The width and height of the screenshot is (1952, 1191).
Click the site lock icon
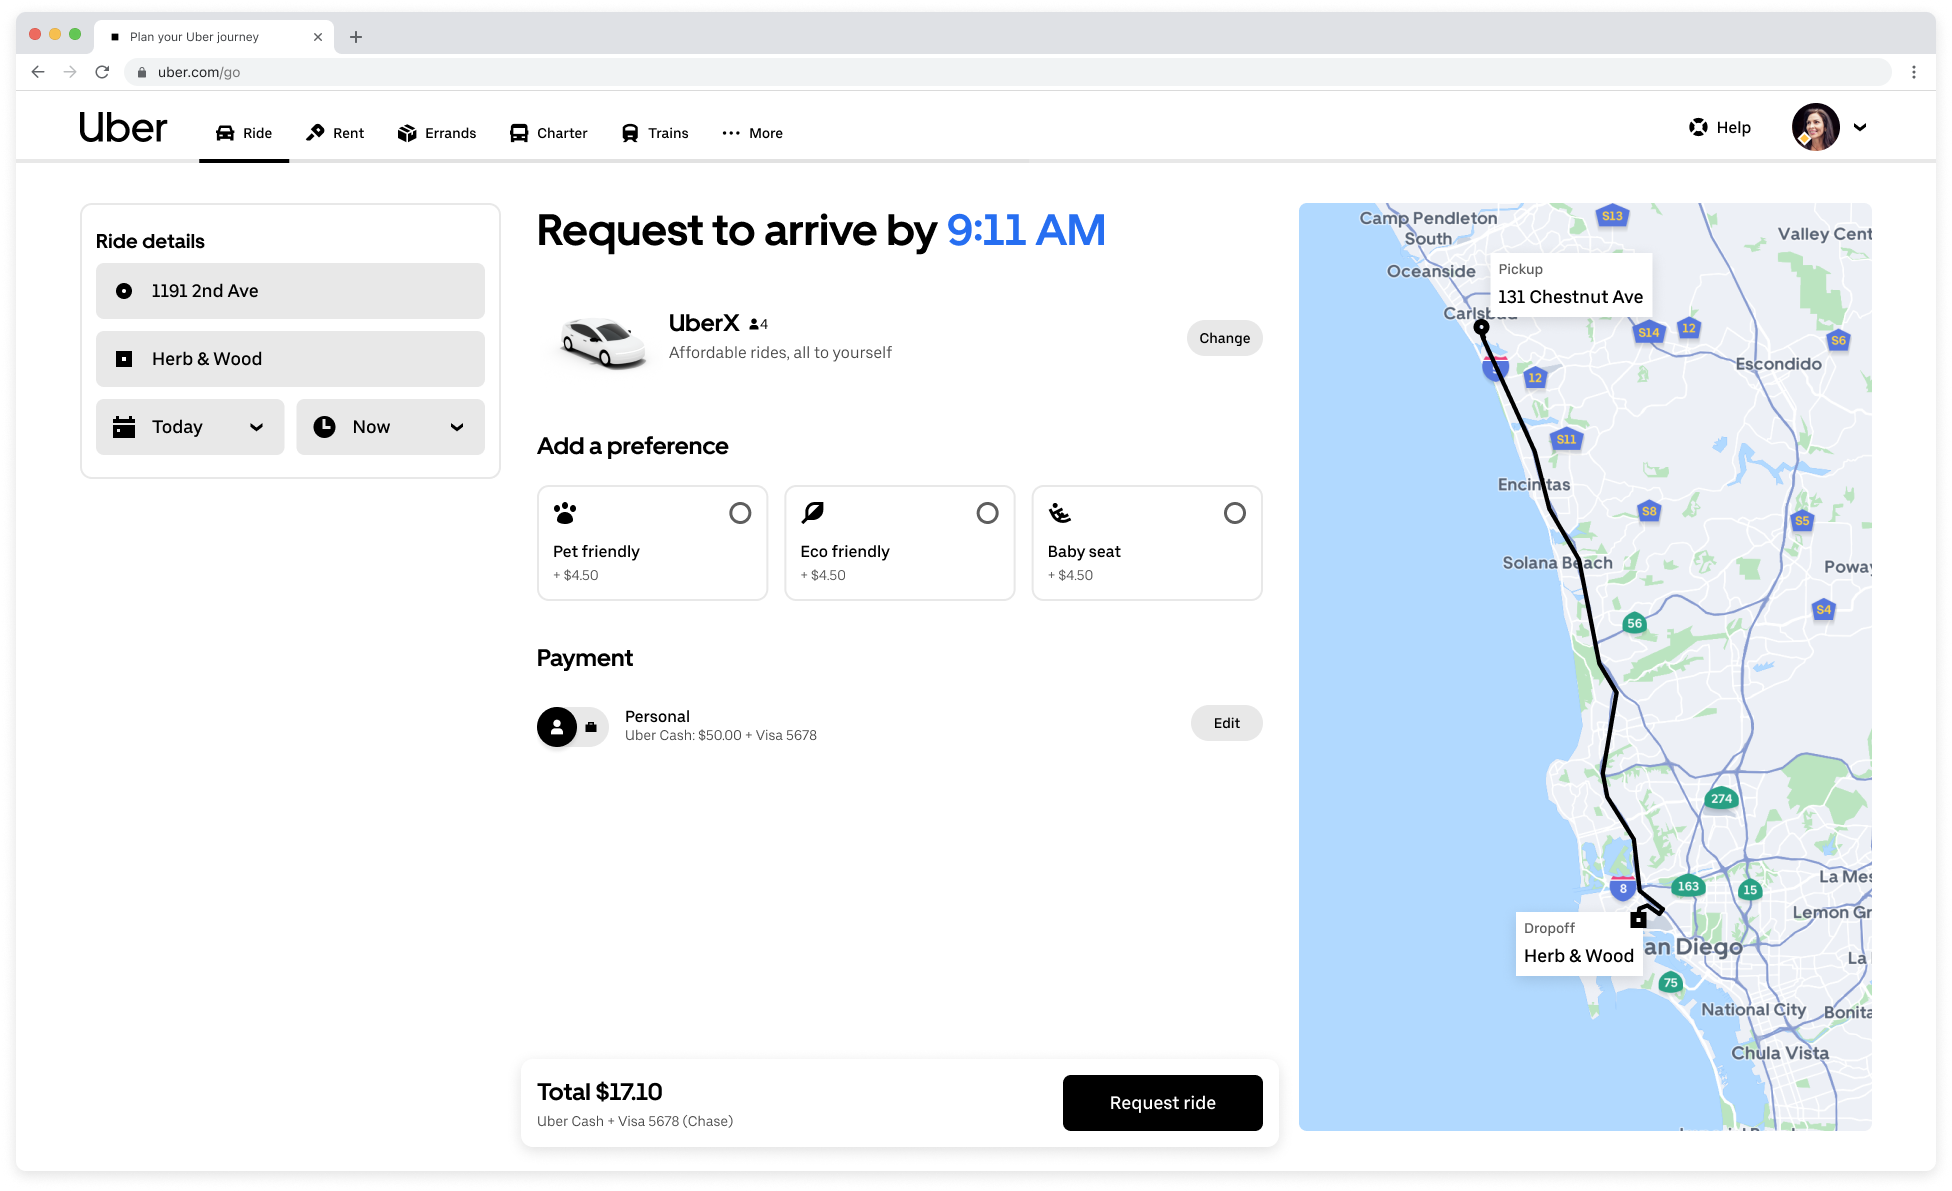(142, 72)
